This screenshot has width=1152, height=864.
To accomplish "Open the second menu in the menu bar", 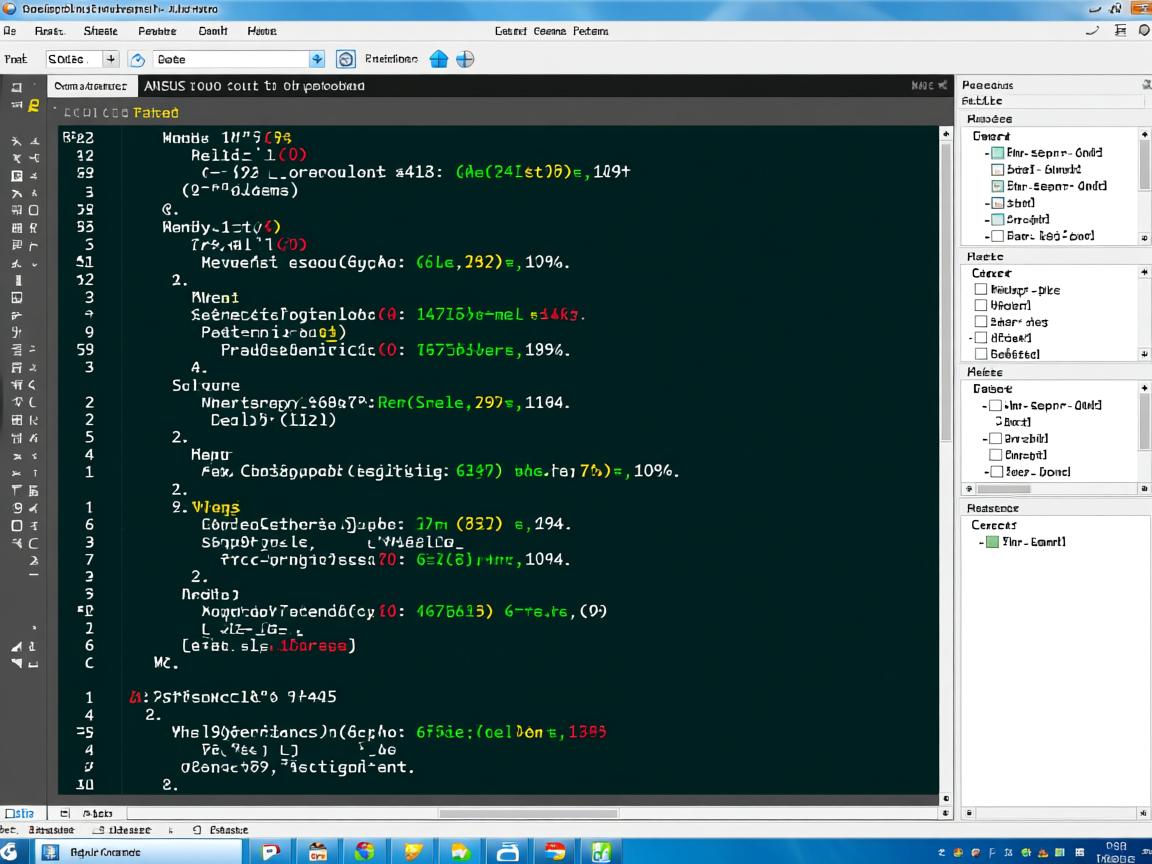I will (x=51, y=31).
